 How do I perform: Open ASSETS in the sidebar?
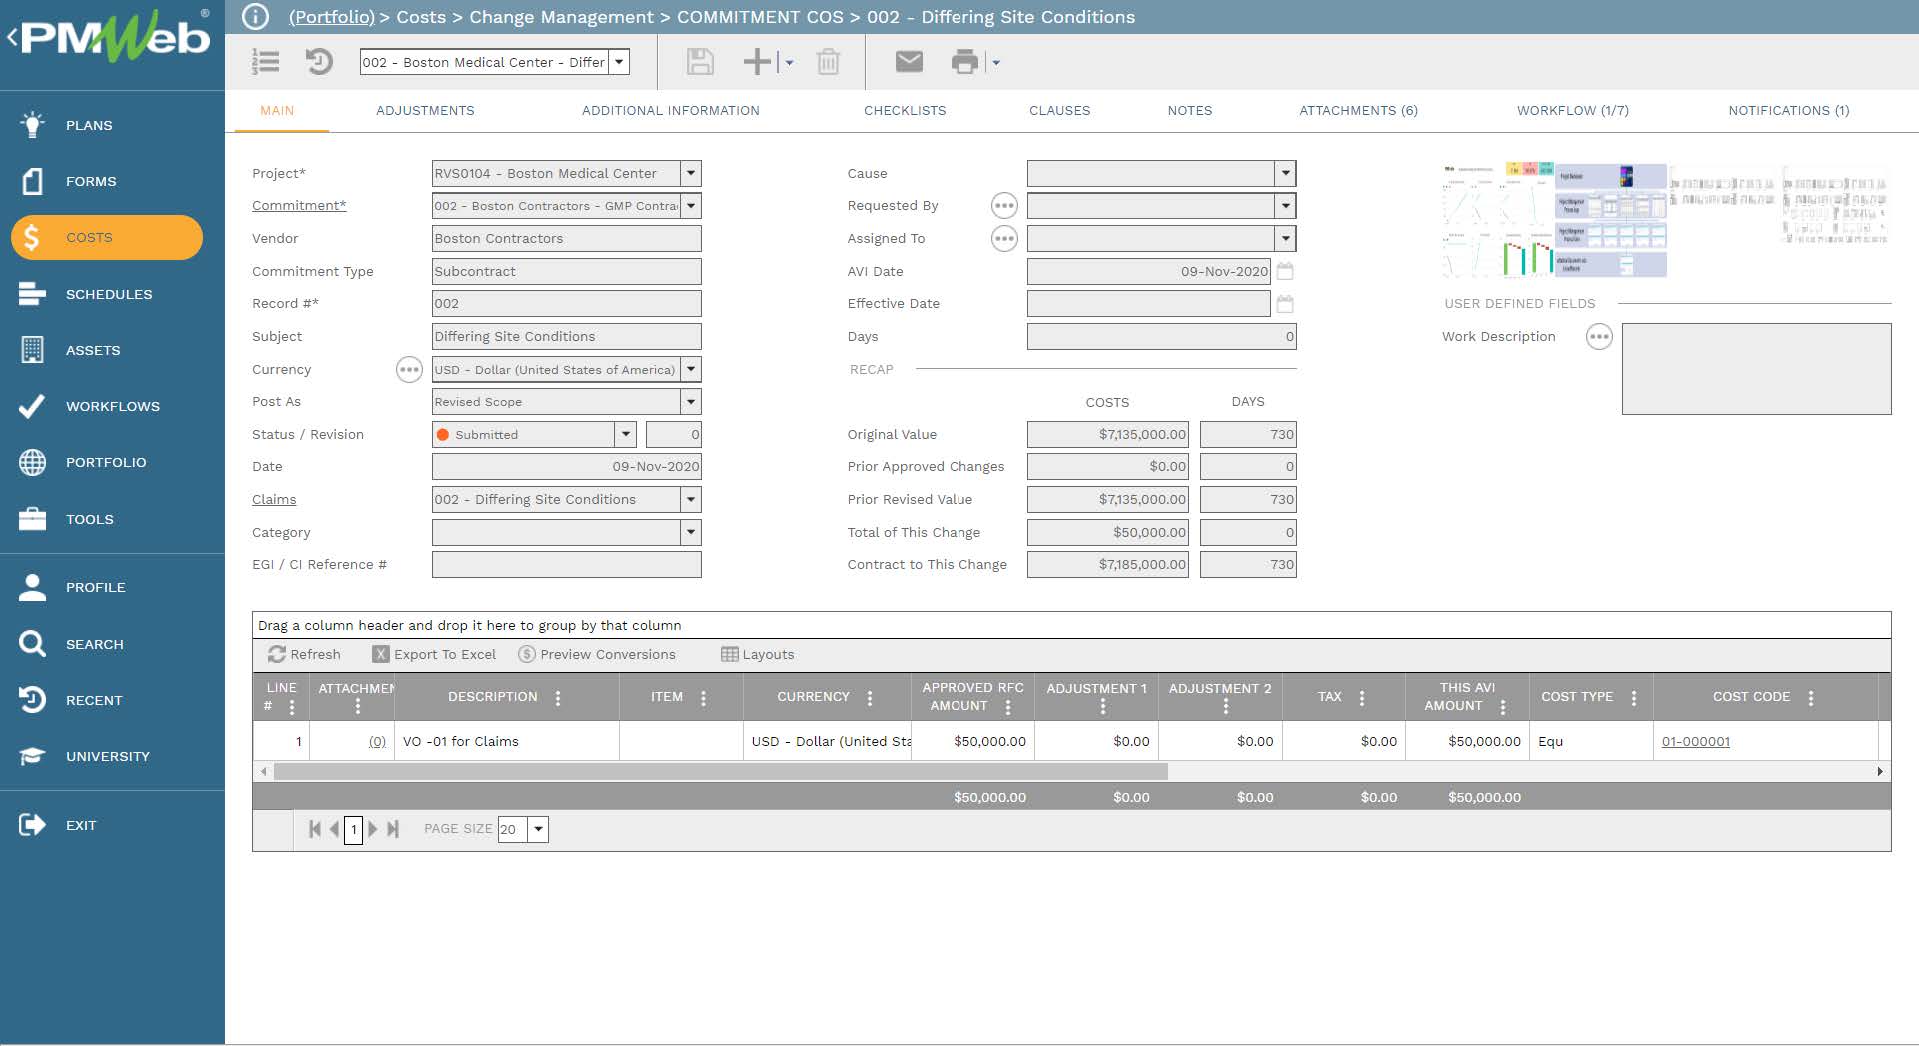click(93, 350)
